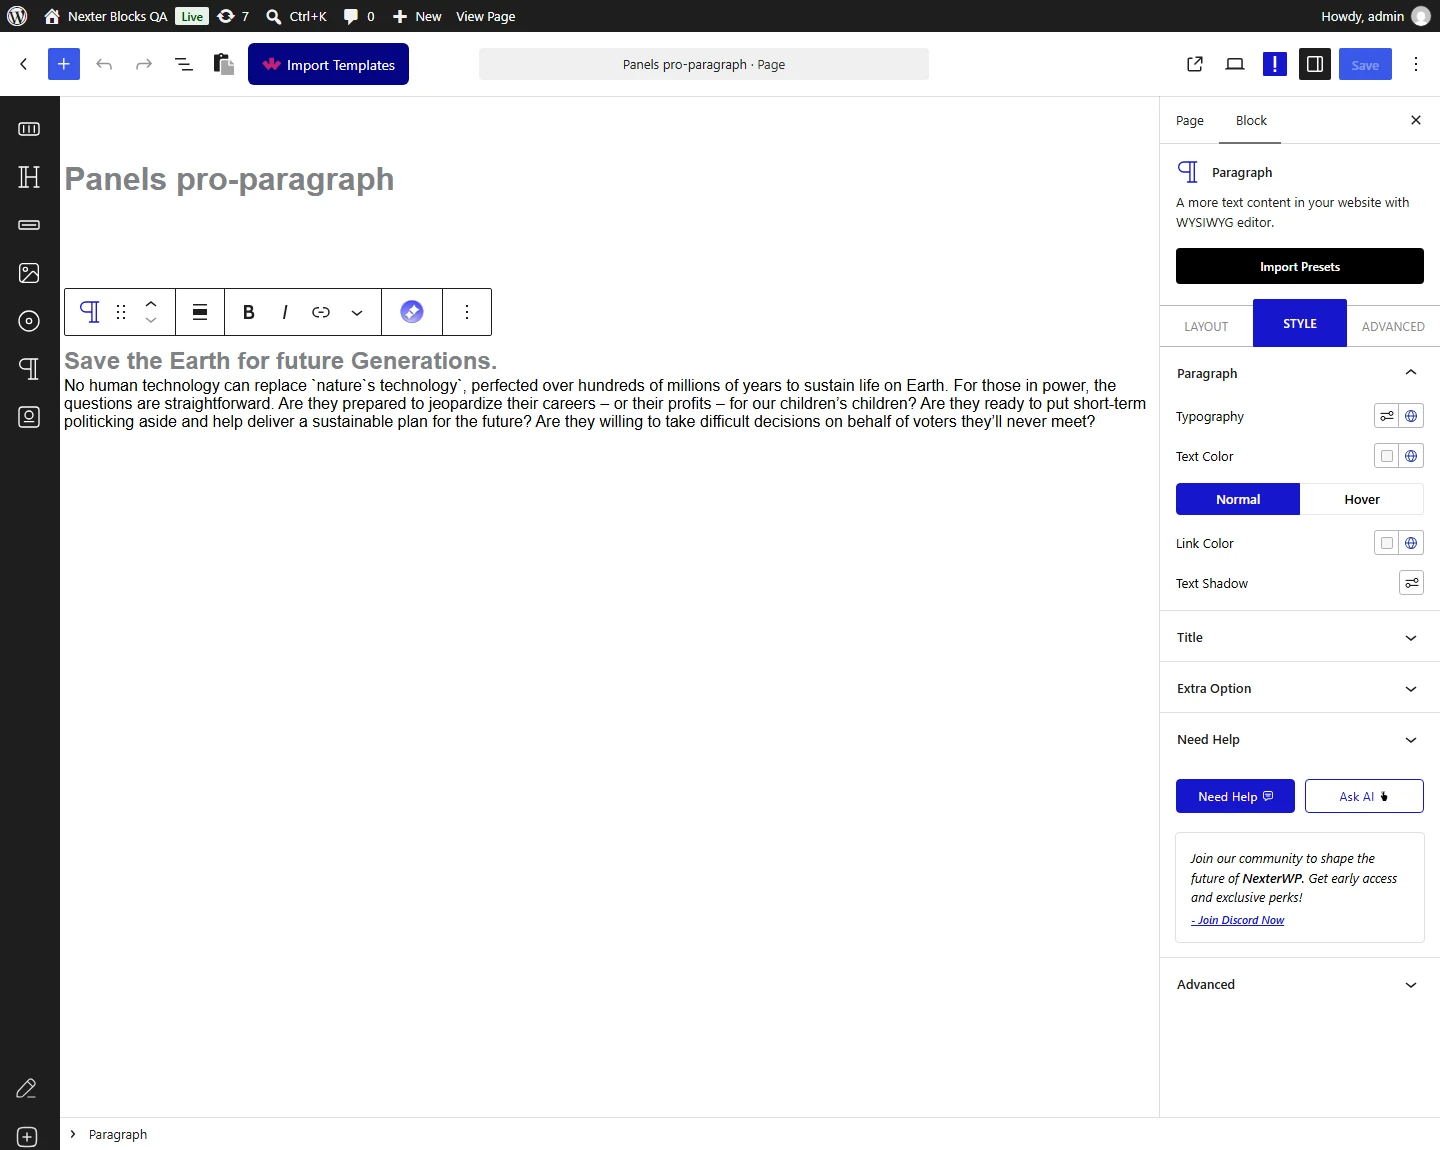Click the clipboard paste icon beside Import Templates

pos(224,64)
